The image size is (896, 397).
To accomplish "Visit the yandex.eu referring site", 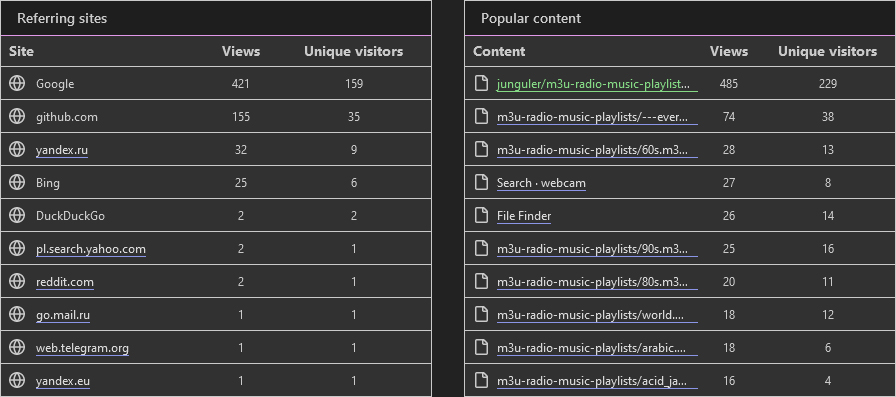I will coord(63,381).
